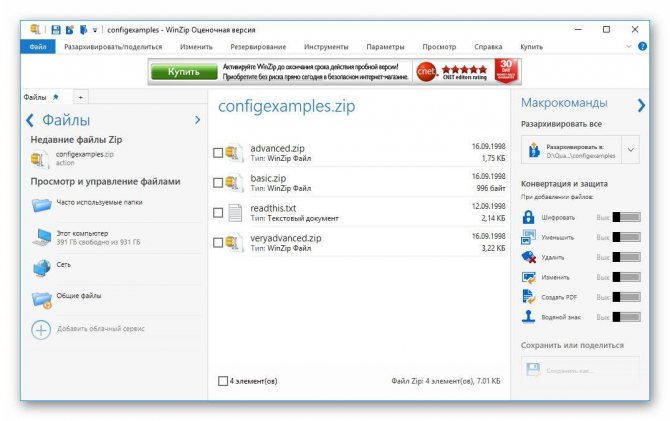Click the Save floppy icon in quick toolbar
This screenshot has width=670, height=421.
tap(56, 29)
